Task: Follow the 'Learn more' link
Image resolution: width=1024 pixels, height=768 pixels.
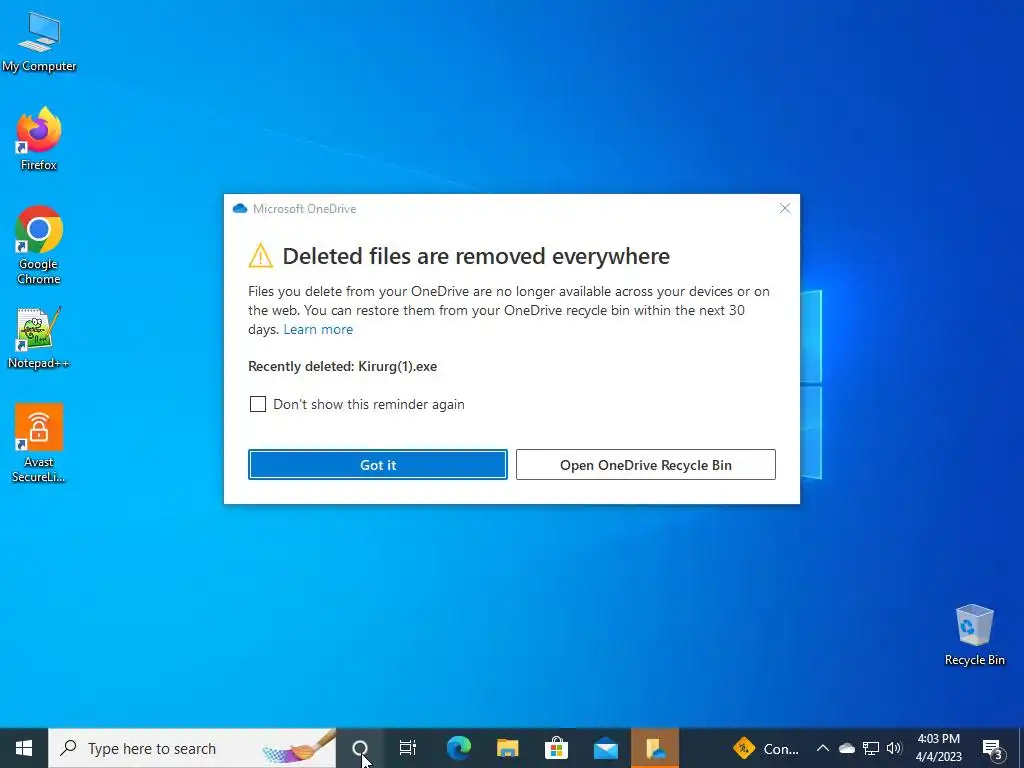Action: [x=318, y=329]
